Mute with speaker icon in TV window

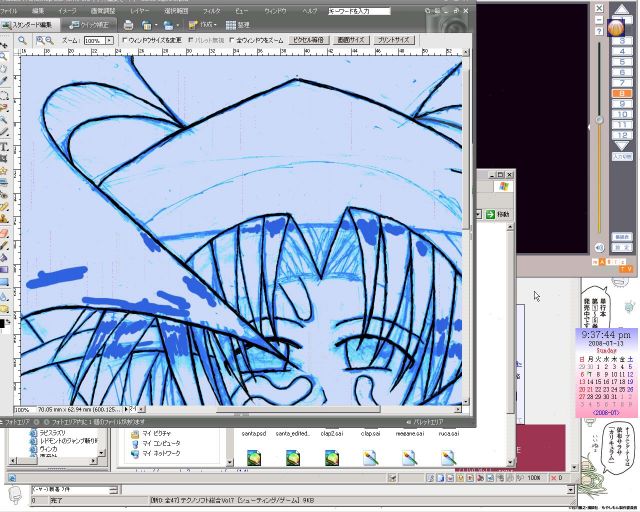point(599,248)
